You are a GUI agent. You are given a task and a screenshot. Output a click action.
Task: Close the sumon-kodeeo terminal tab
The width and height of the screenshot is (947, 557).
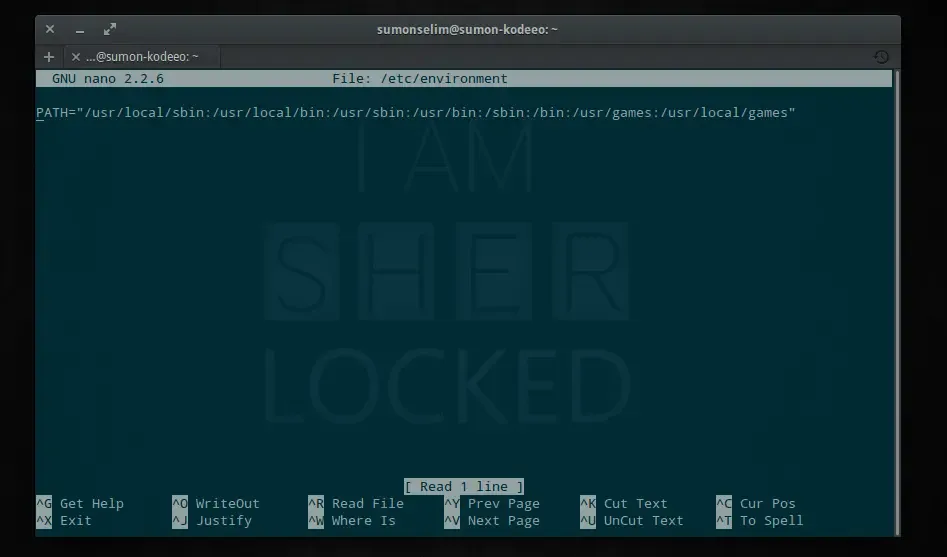coord(75,57)
